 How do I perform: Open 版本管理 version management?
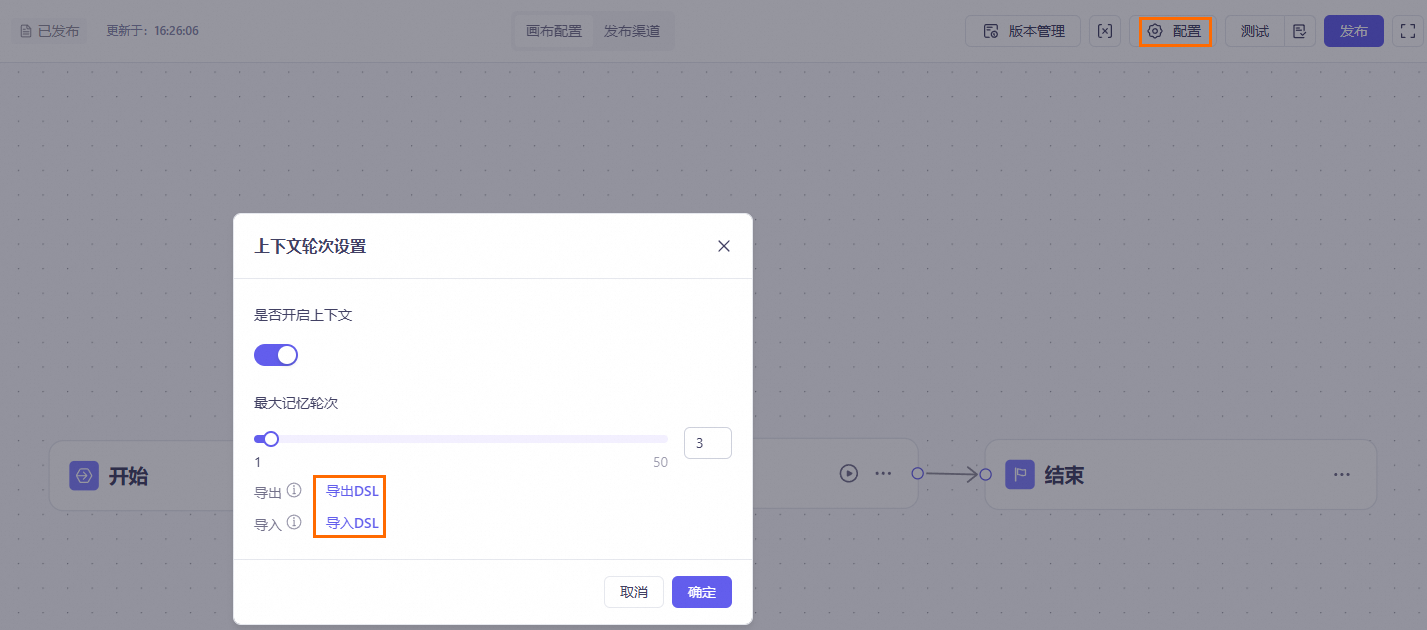(x=1023, y=31)
